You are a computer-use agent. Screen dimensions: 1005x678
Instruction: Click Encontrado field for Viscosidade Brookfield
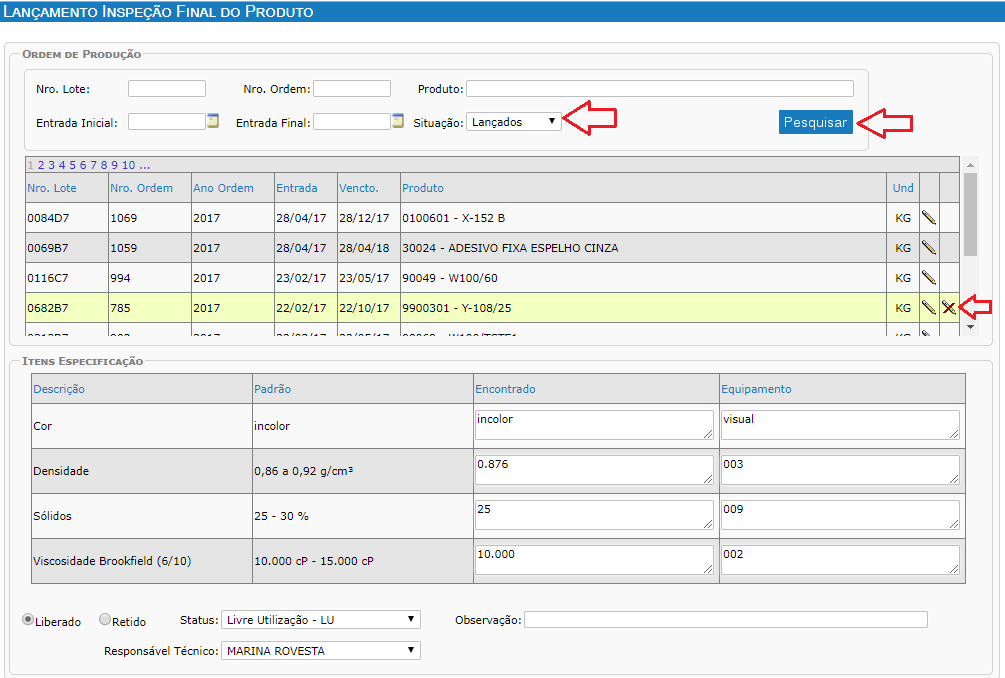[x=594, y=559]
